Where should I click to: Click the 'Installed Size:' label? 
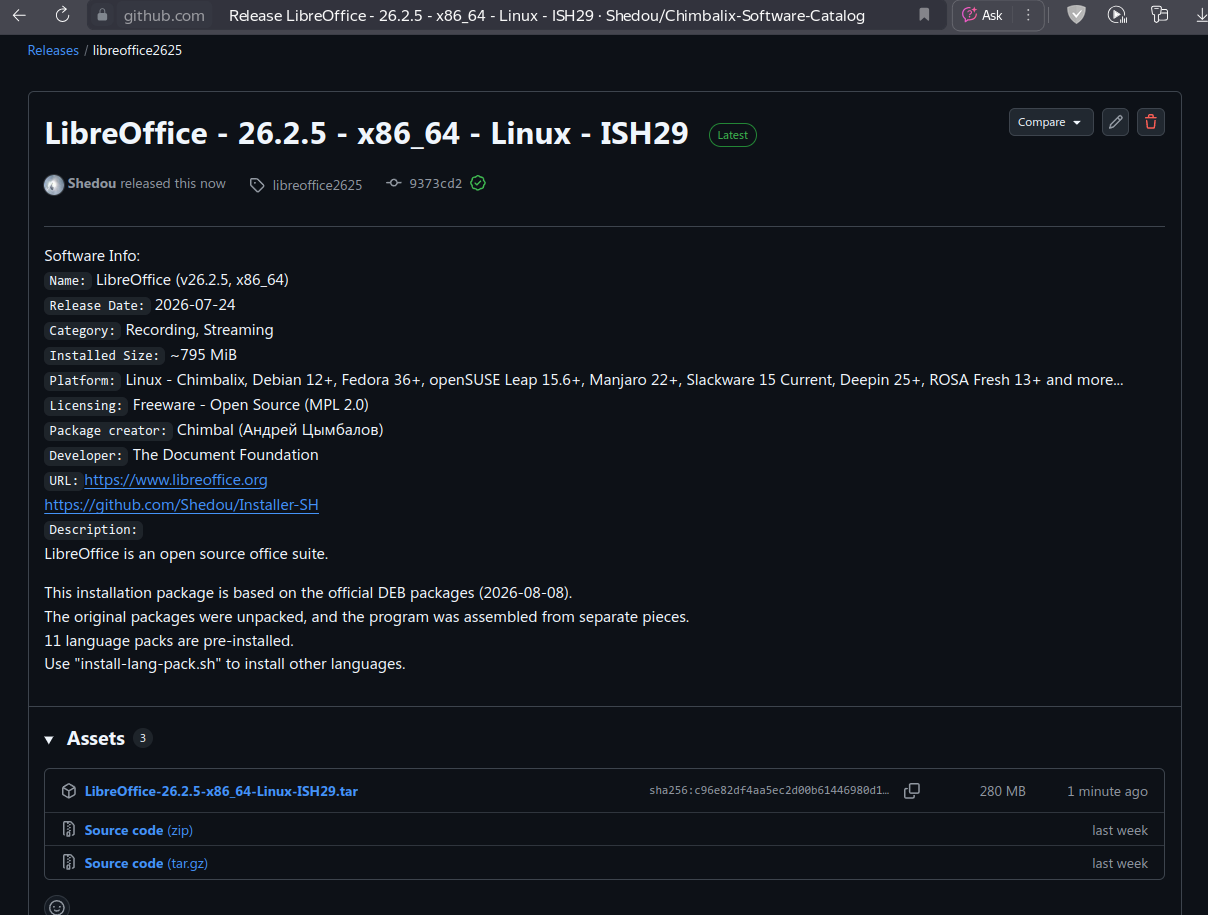(x=105, y=355)
